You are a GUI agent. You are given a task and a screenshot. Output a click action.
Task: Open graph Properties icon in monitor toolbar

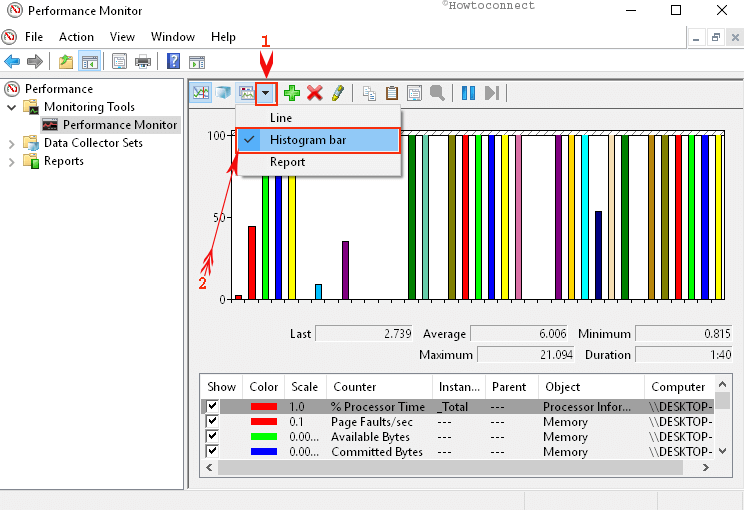tap(414, 93)
